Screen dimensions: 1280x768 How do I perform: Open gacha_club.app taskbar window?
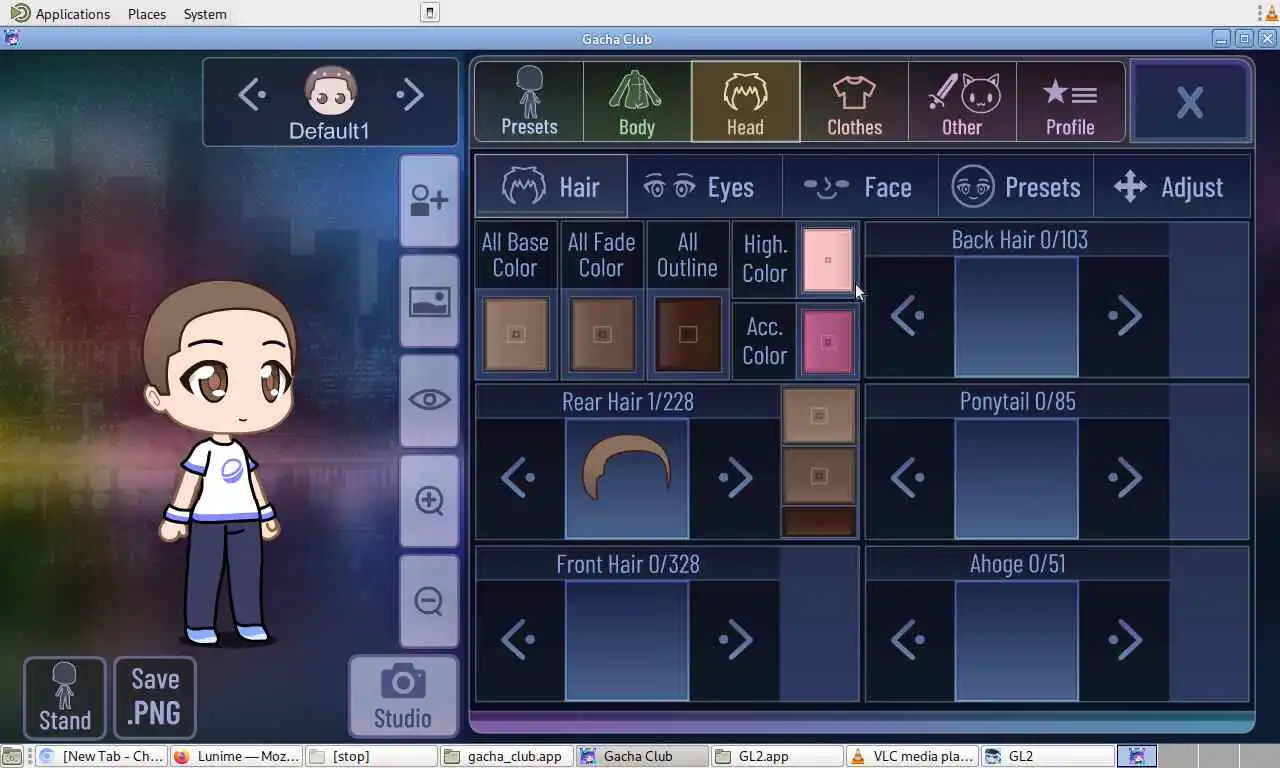506,756
